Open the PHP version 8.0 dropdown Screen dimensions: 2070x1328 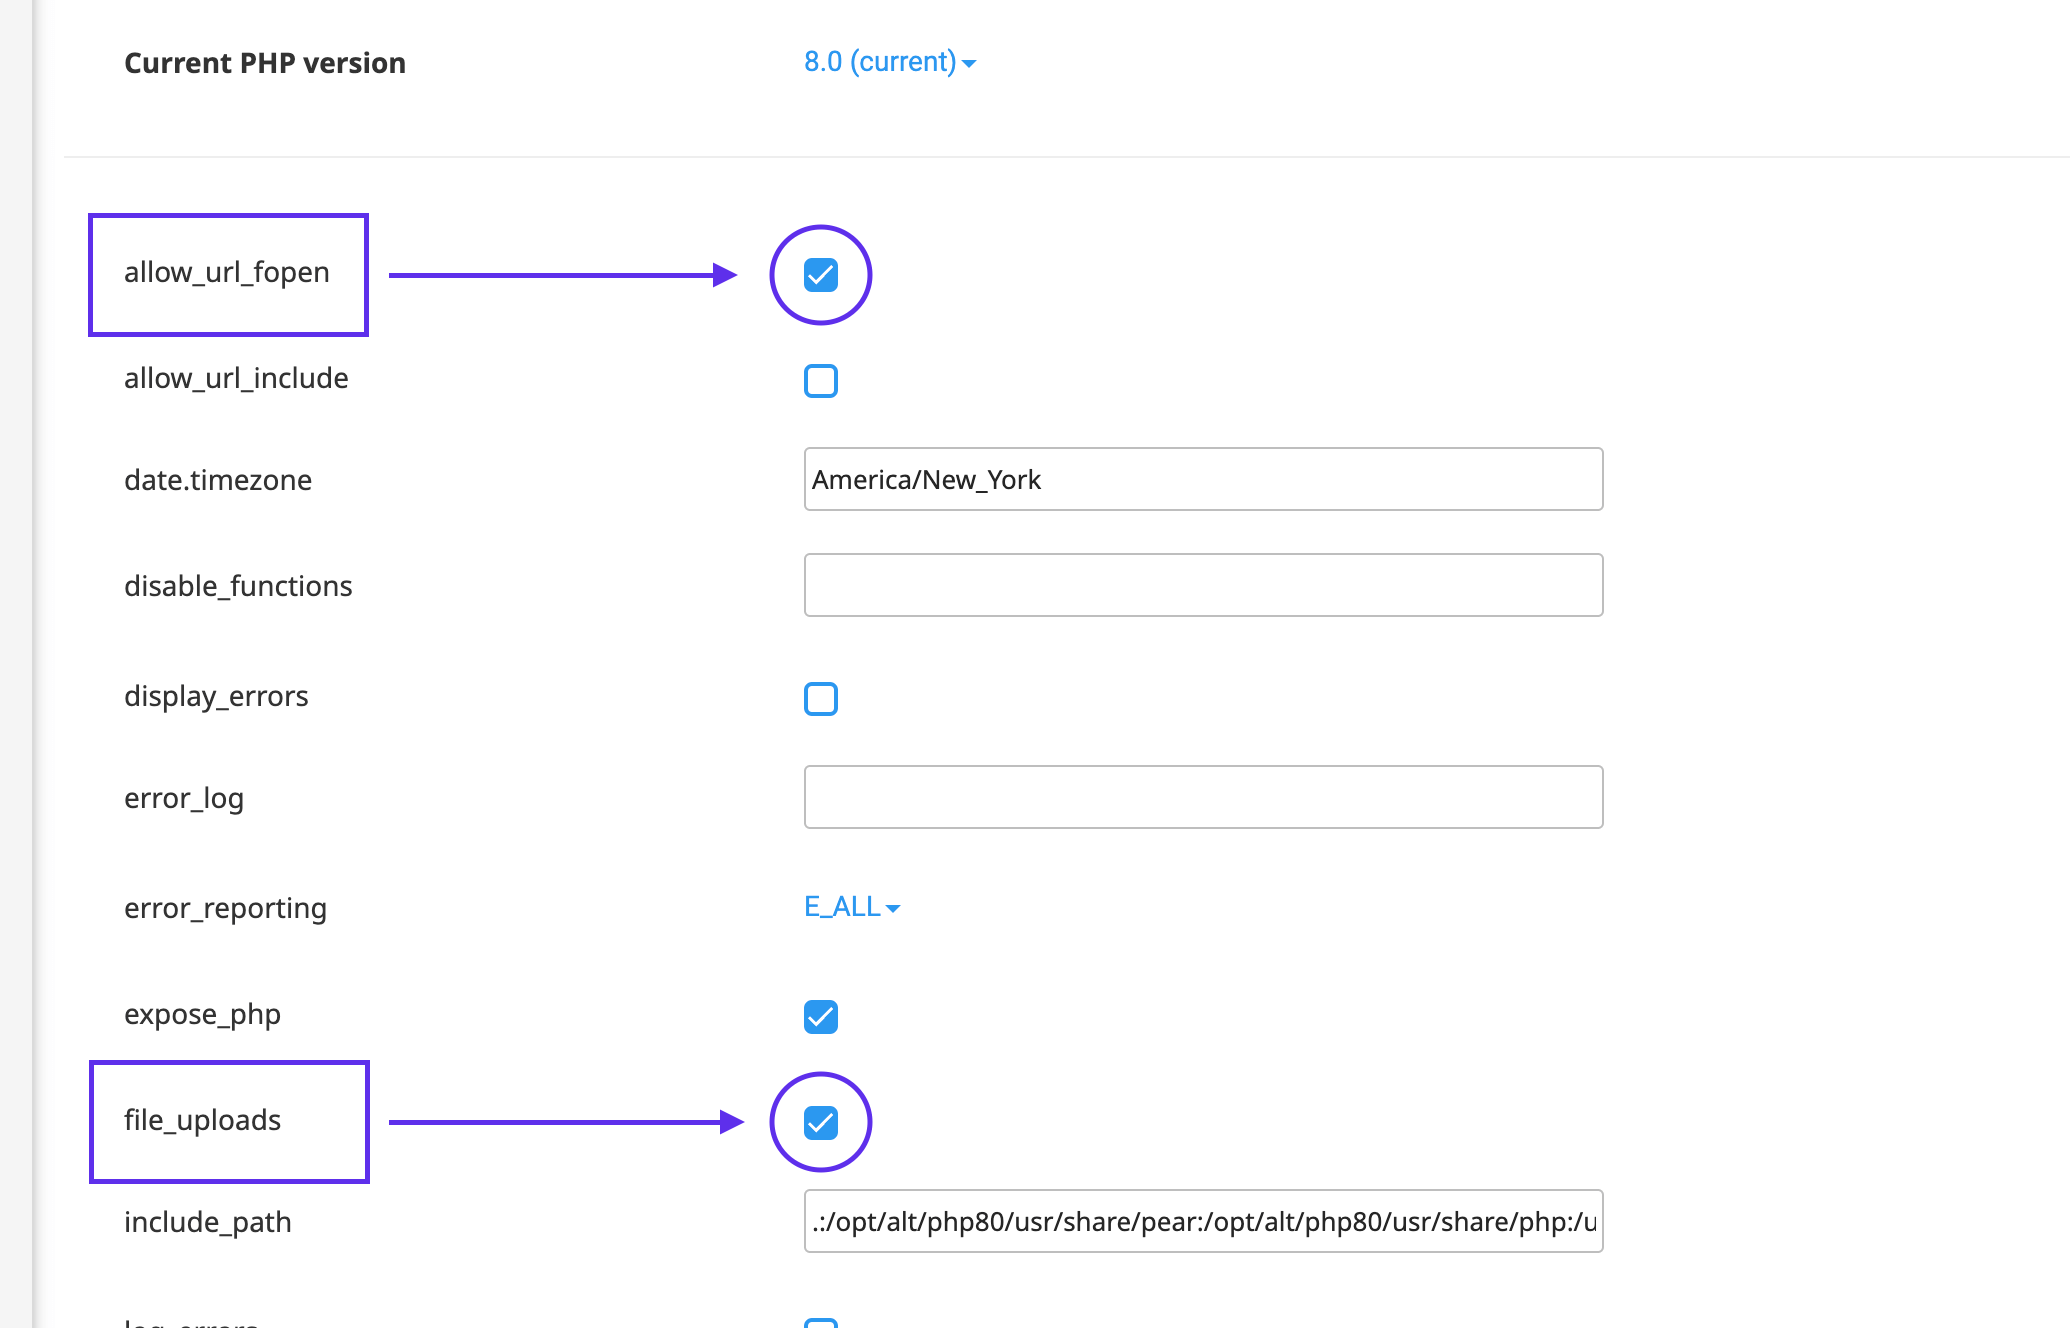[x=881, y=62]
